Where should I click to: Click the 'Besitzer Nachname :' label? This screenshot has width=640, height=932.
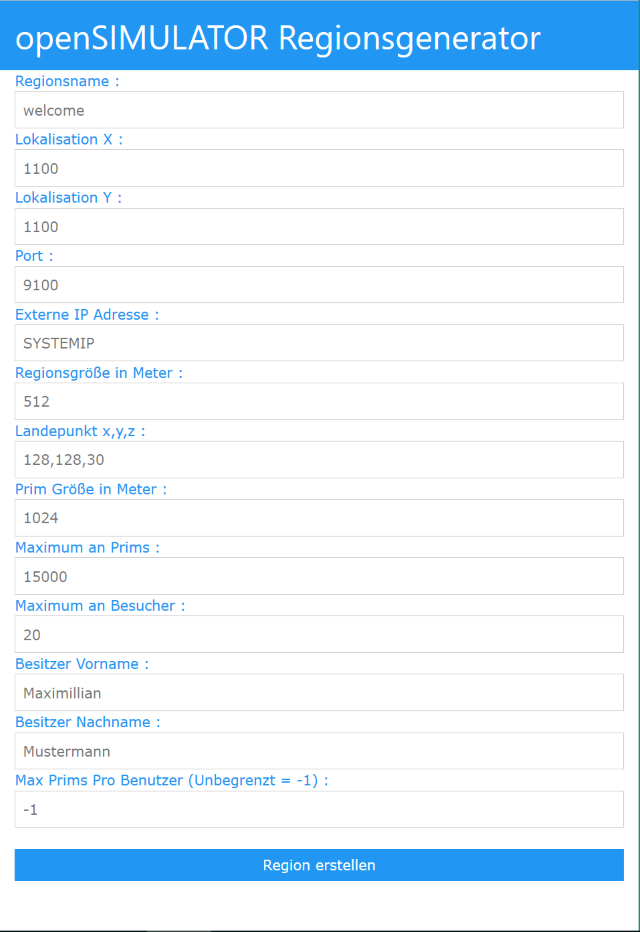click(88, 722)
